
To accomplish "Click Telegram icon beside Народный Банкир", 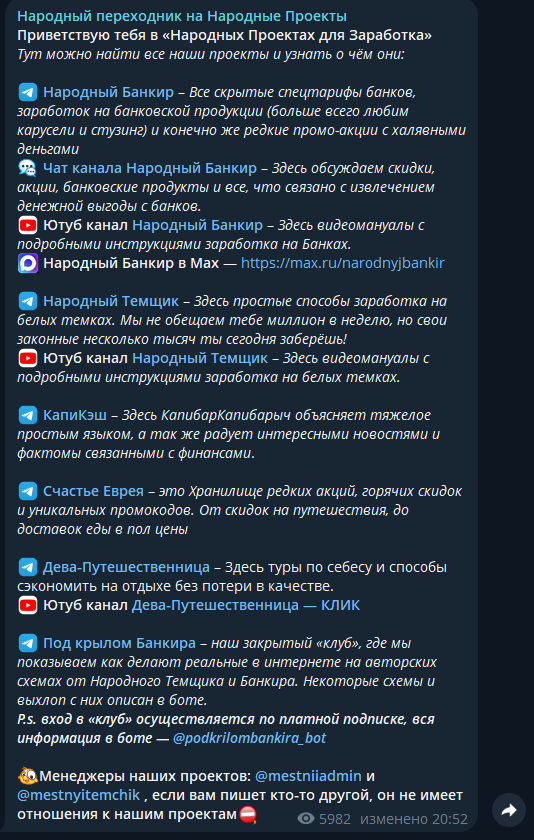I will (x=28, y=92).
